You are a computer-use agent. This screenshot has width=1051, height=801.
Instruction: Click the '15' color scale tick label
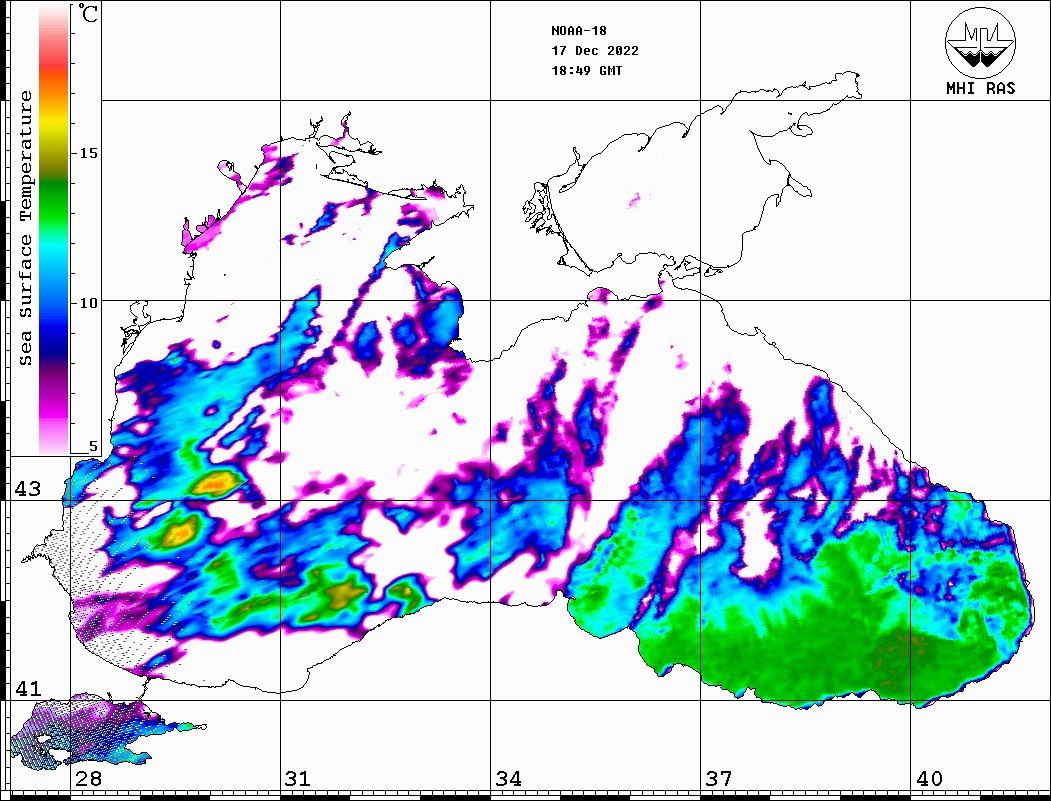[x=88, y=153]
